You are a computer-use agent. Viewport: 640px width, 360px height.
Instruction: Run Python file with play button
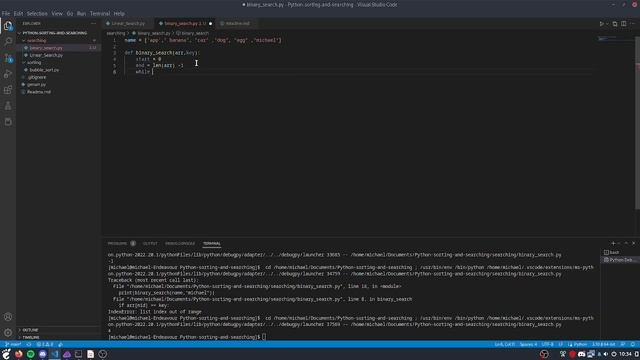click(601, 24)
